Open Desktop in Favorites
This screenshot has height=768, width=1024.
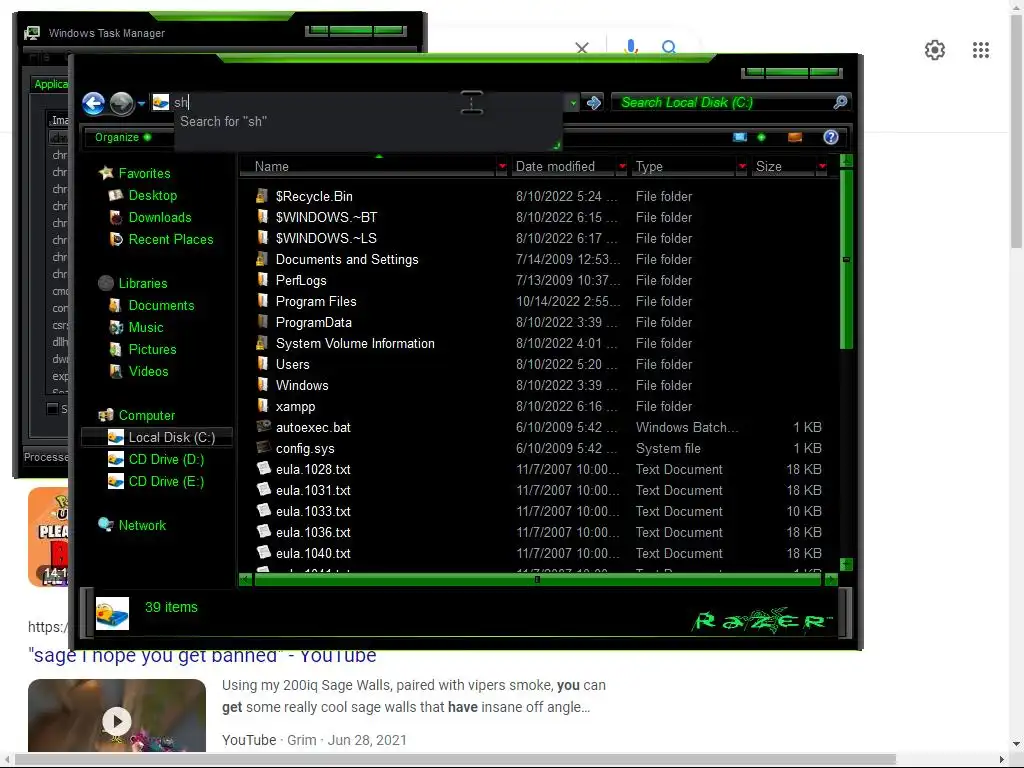(x=152, y=195)
